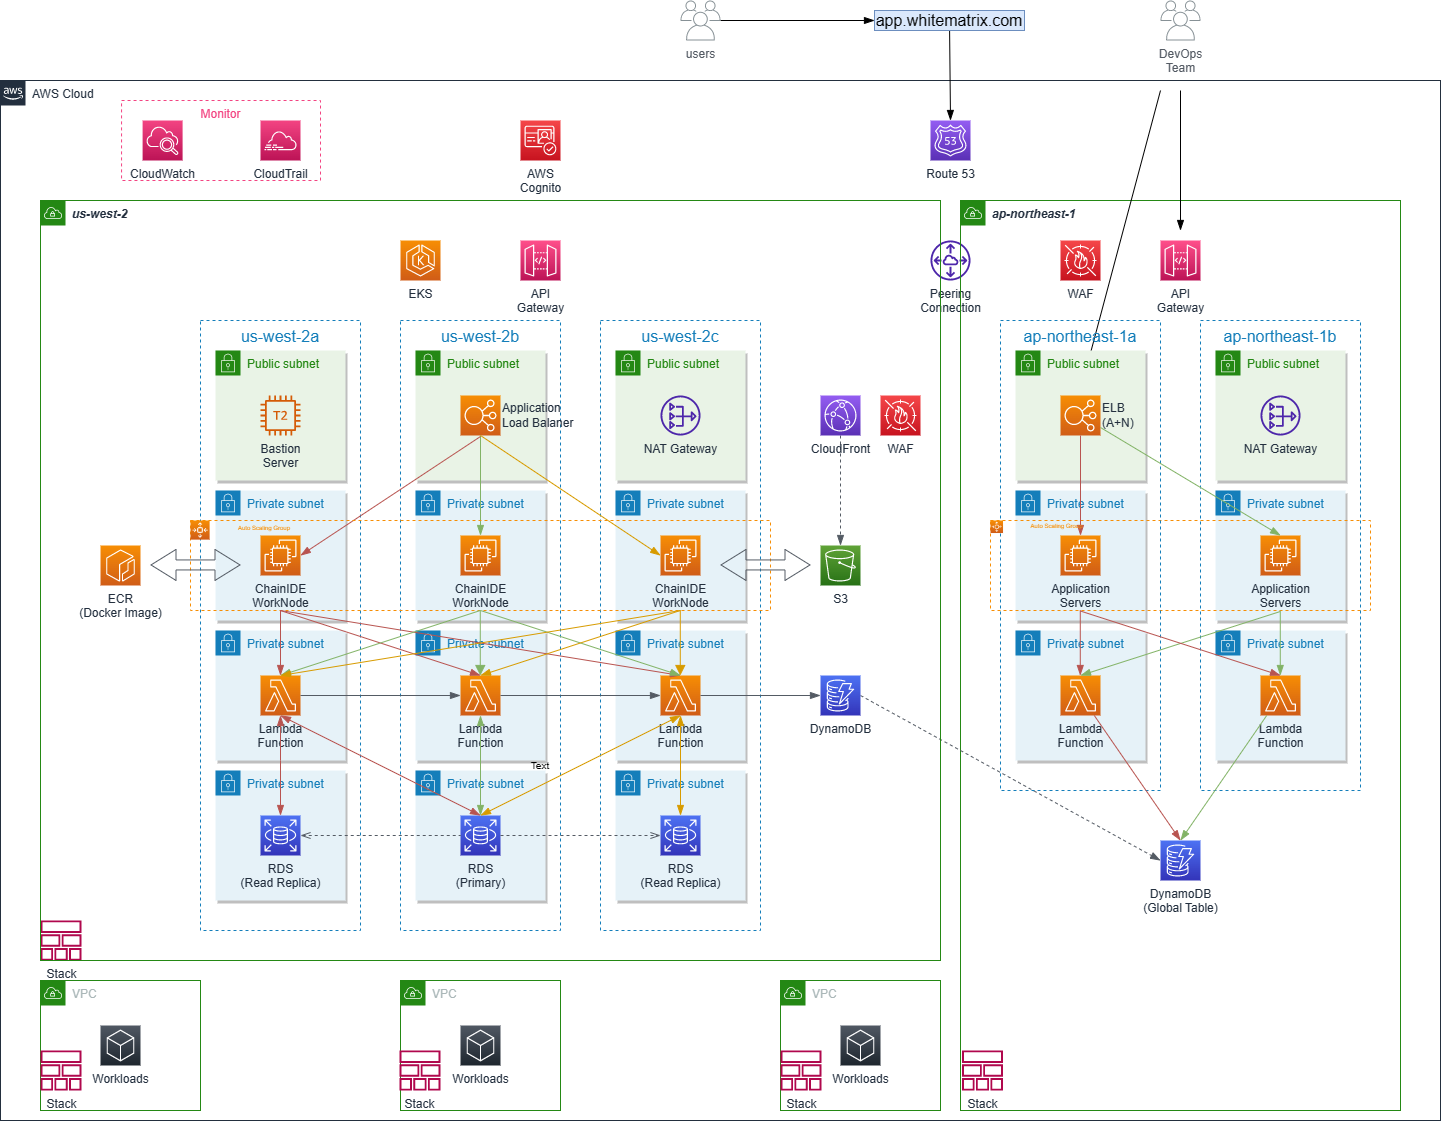Click the ELB (A+N) icon
Image resolution: width=1441 pixels, height=1121 pixels.
(x=1080, y=416)
